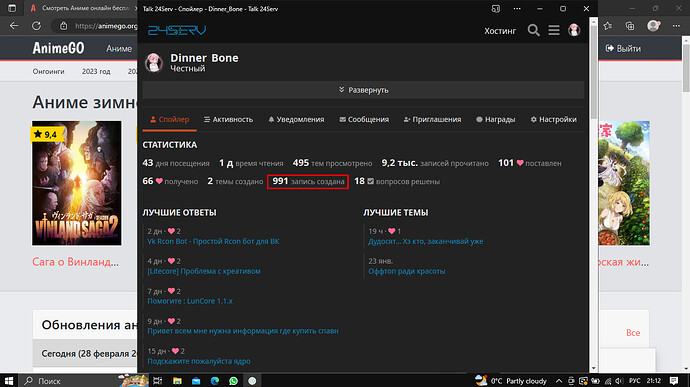
Task: Open Microsoft Edge from the taskbar
Action: (x=215, y=381)
